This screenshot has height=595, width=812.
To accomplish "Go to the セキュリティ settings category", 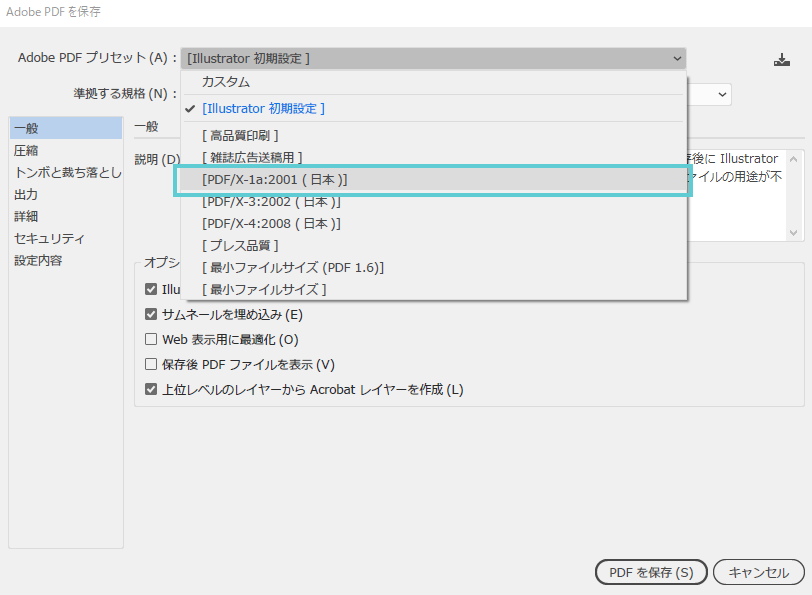I will 49,238.
